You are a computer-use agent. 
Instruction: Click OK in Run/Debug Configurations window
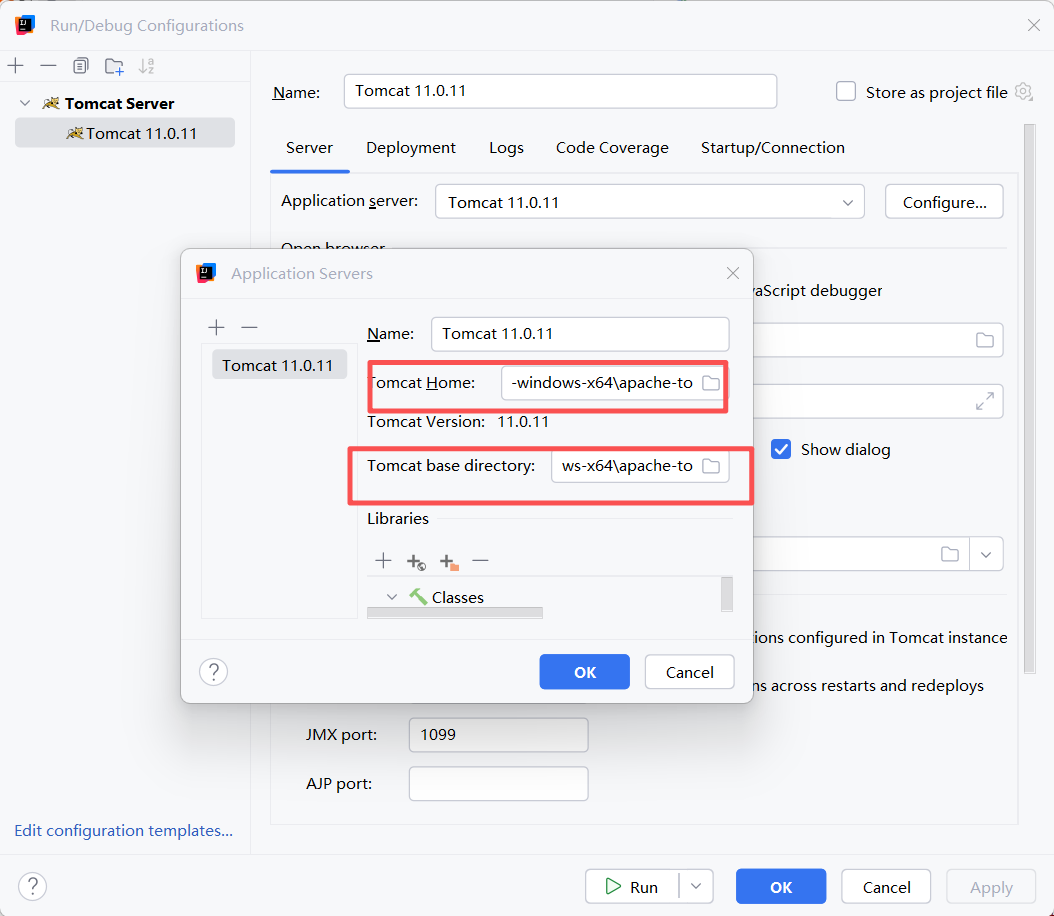click(x=780, y=886)
